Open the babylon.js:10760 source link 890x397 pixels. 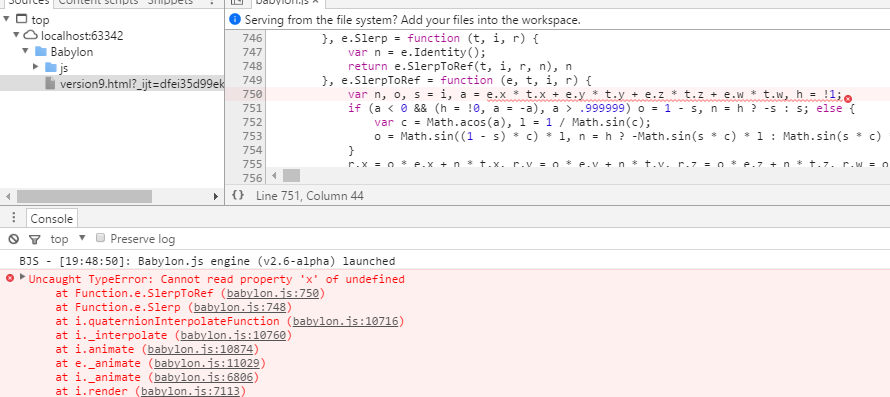point(233,336)
